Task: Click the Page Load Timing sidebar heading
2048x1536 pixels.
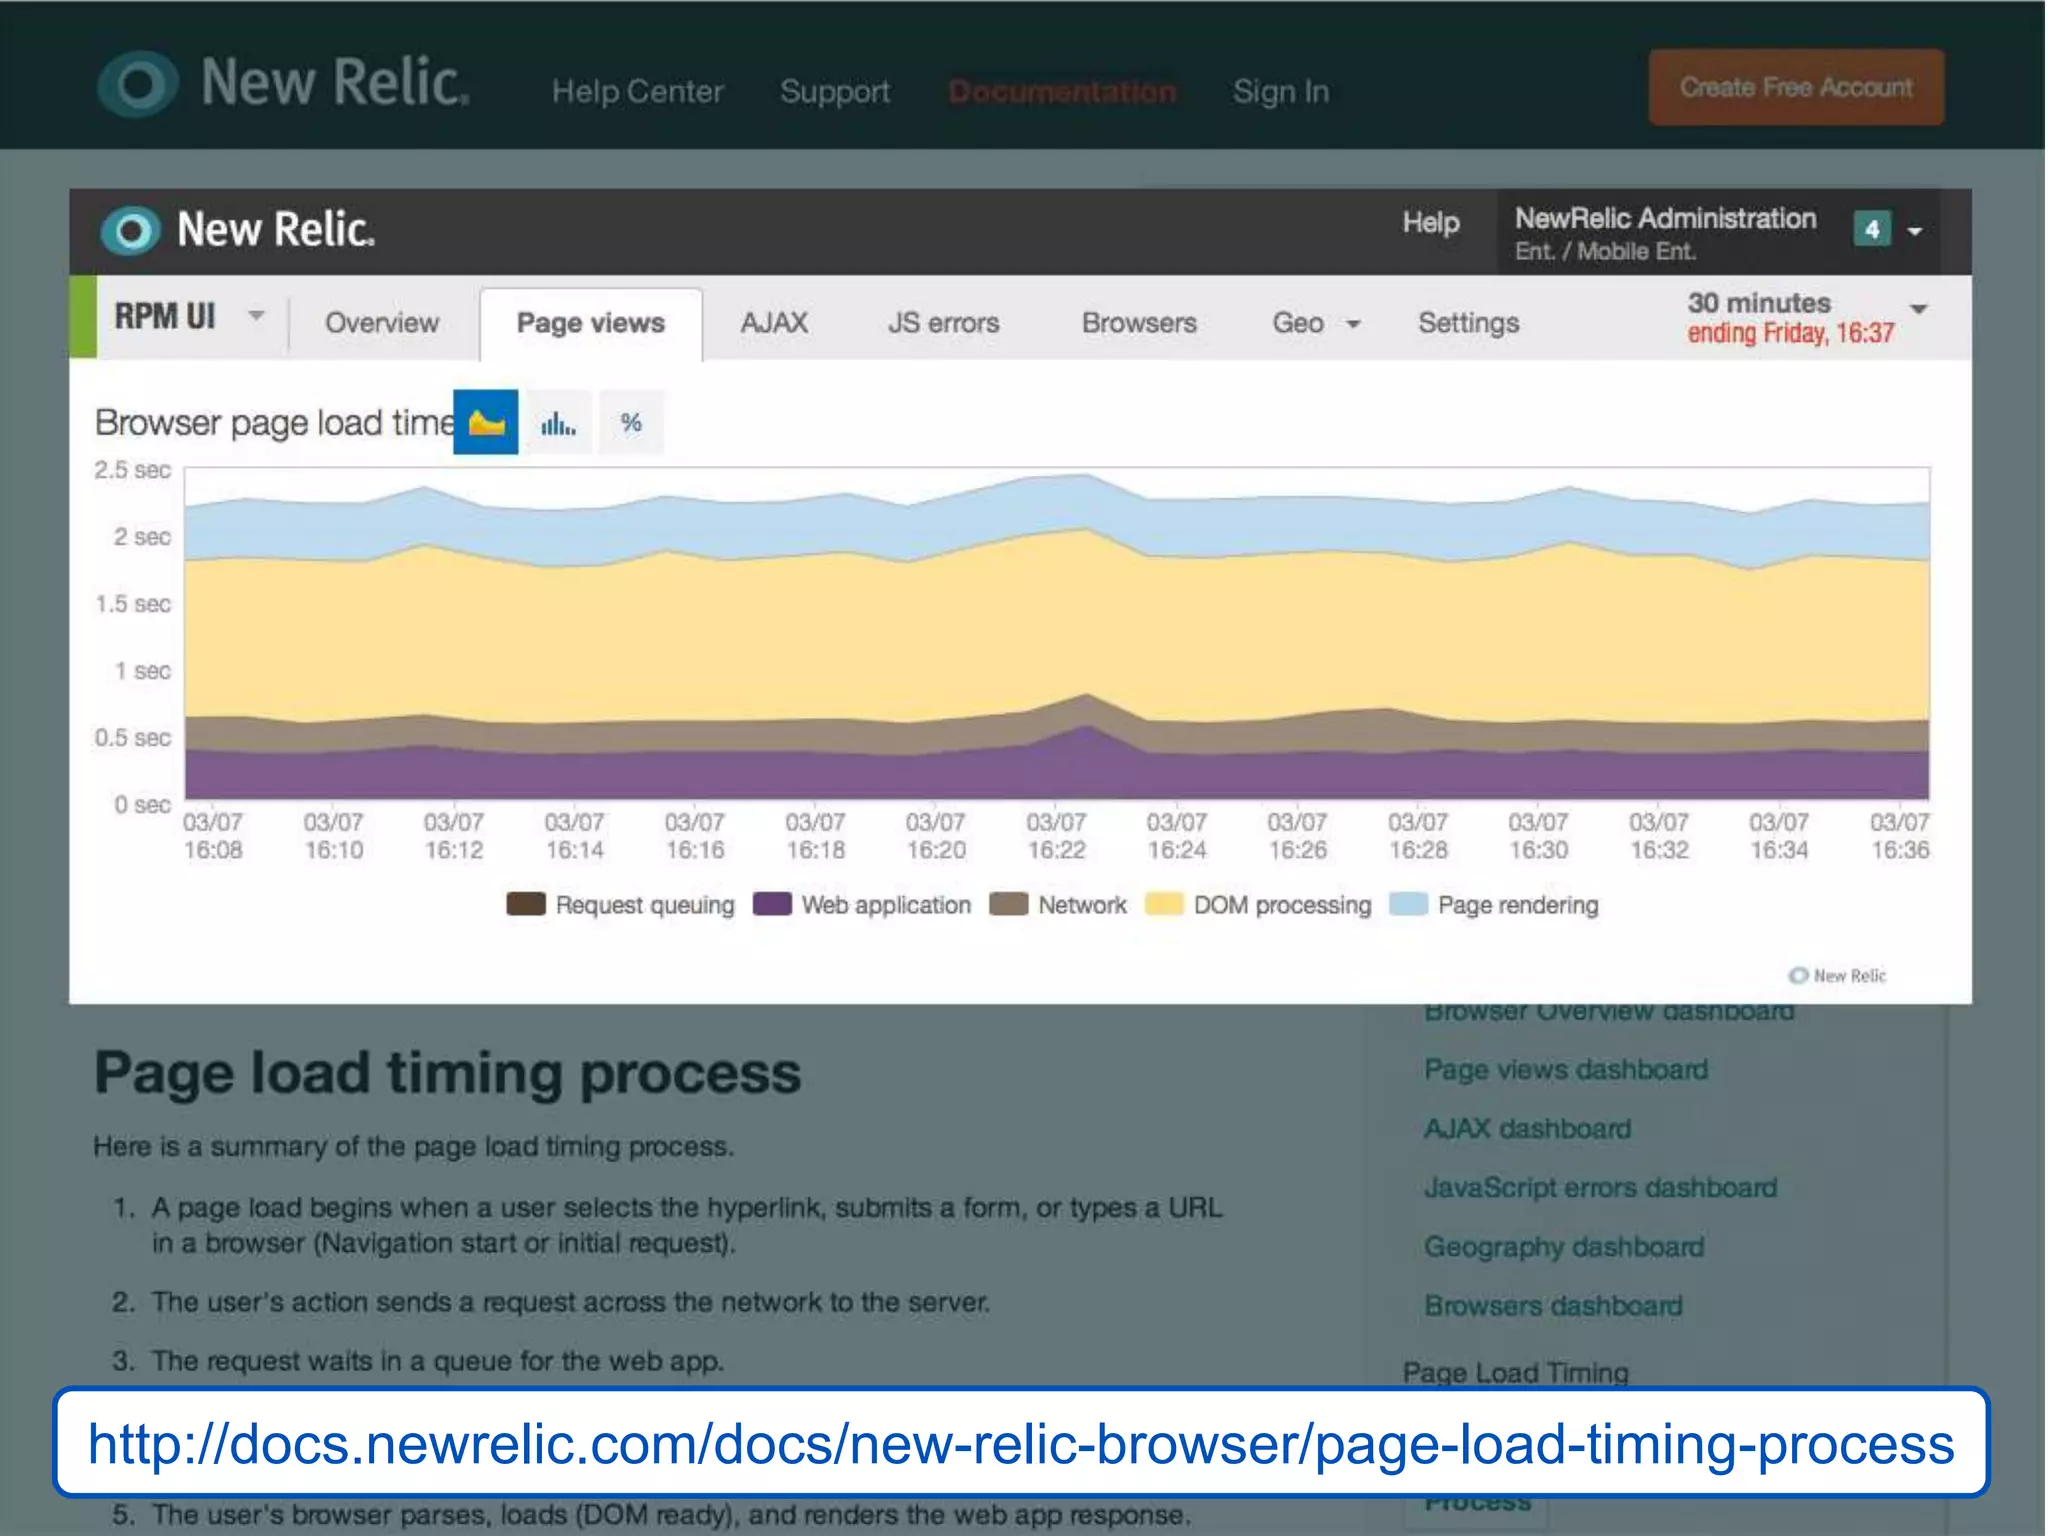Action: [1515, 1373]
